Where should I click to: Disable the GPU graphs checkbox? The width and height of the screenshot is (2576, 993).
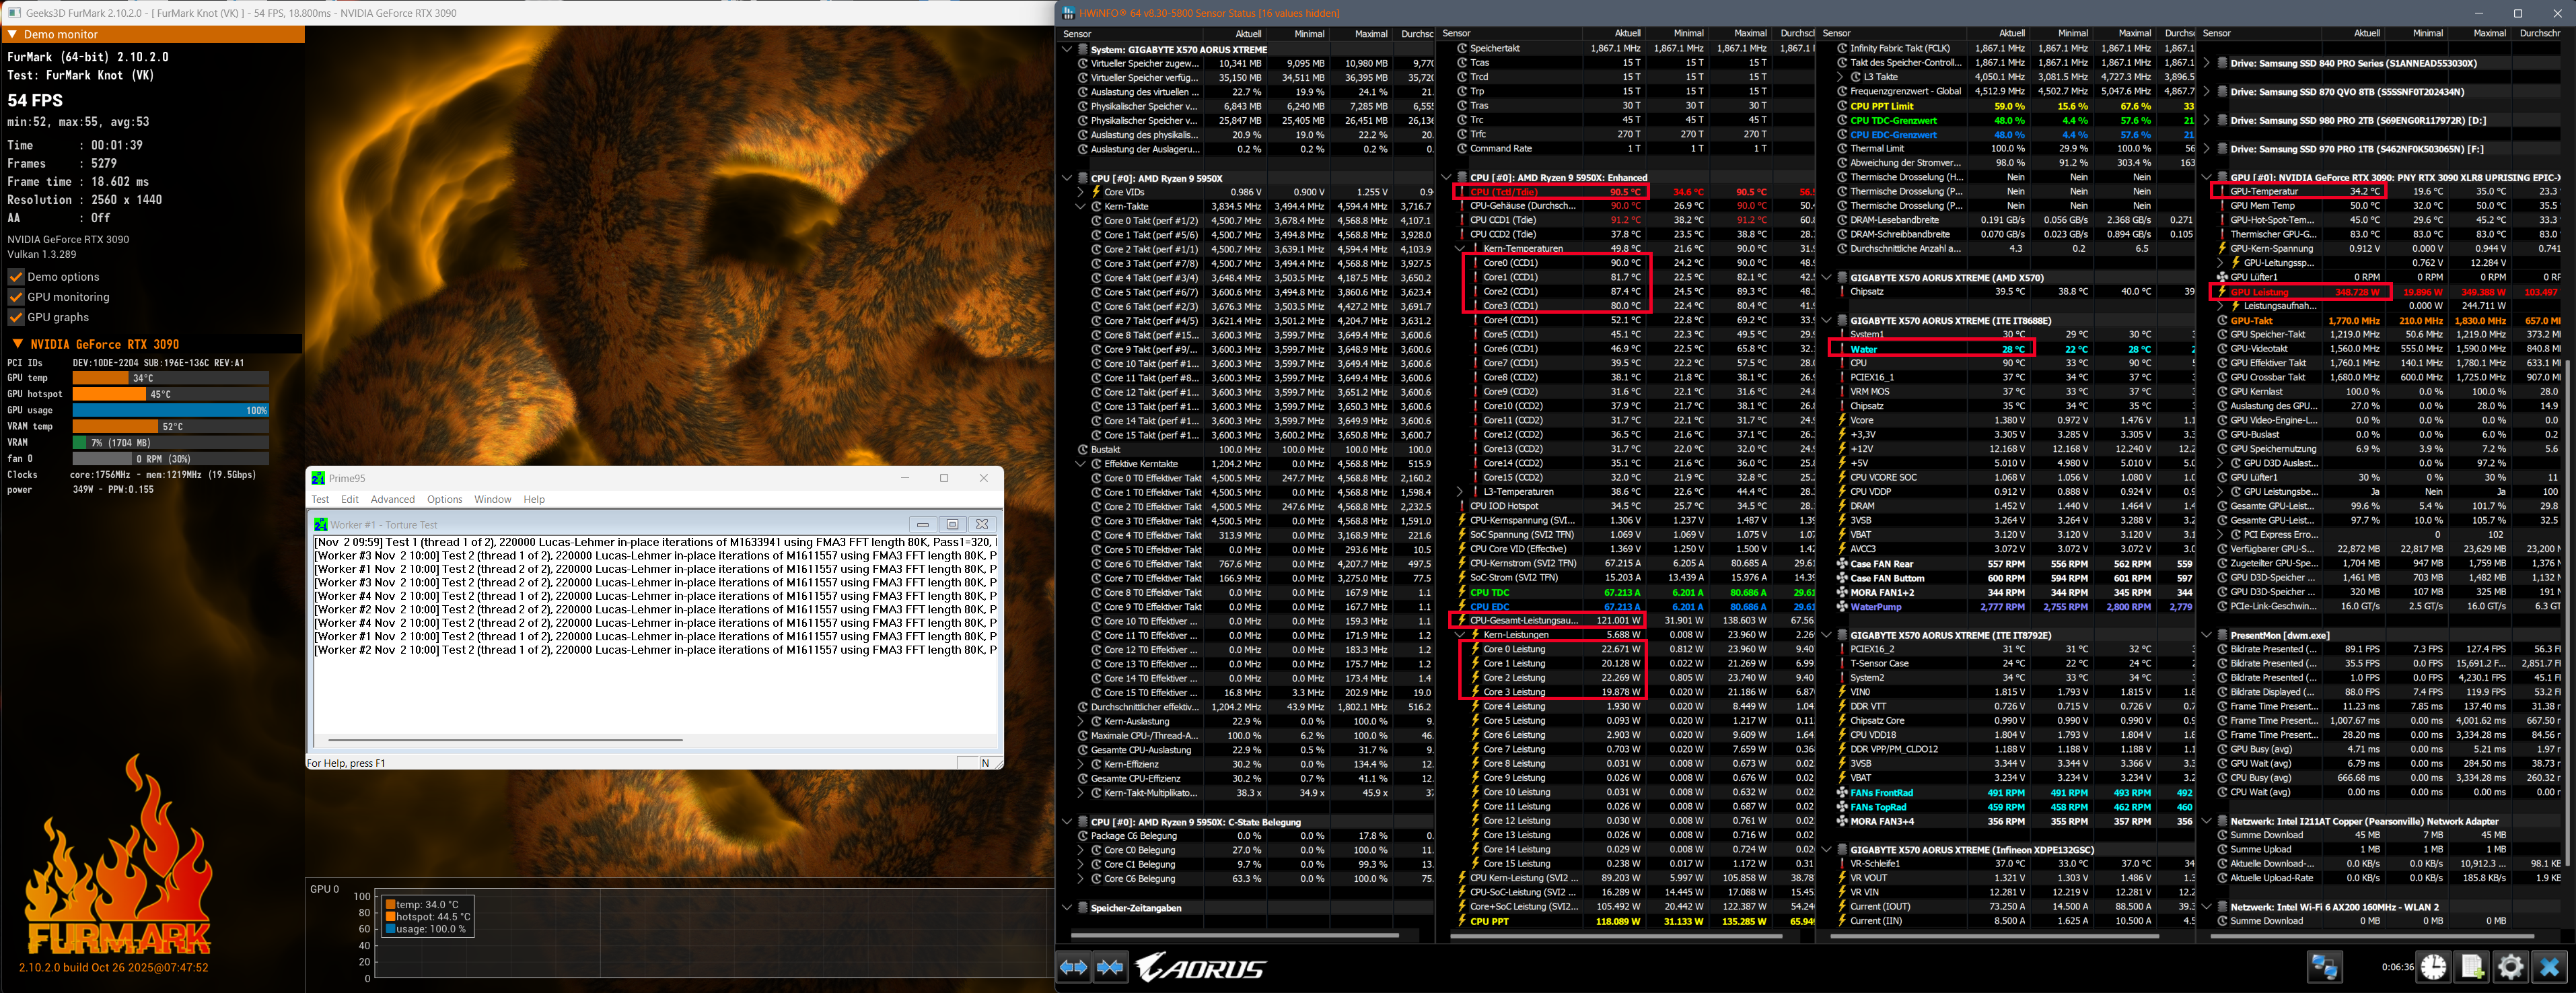16,317
